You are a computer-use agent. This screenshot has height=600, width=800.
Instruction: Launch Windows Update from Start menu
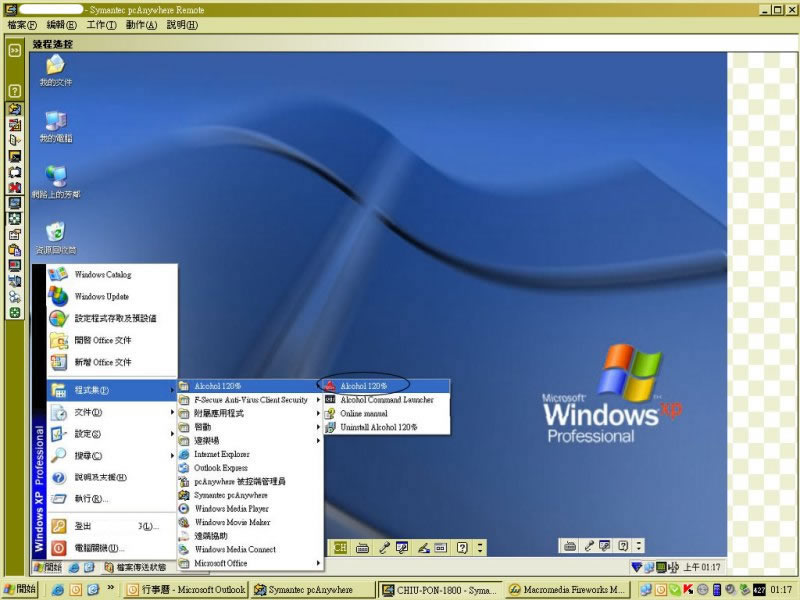pos(112,296)
